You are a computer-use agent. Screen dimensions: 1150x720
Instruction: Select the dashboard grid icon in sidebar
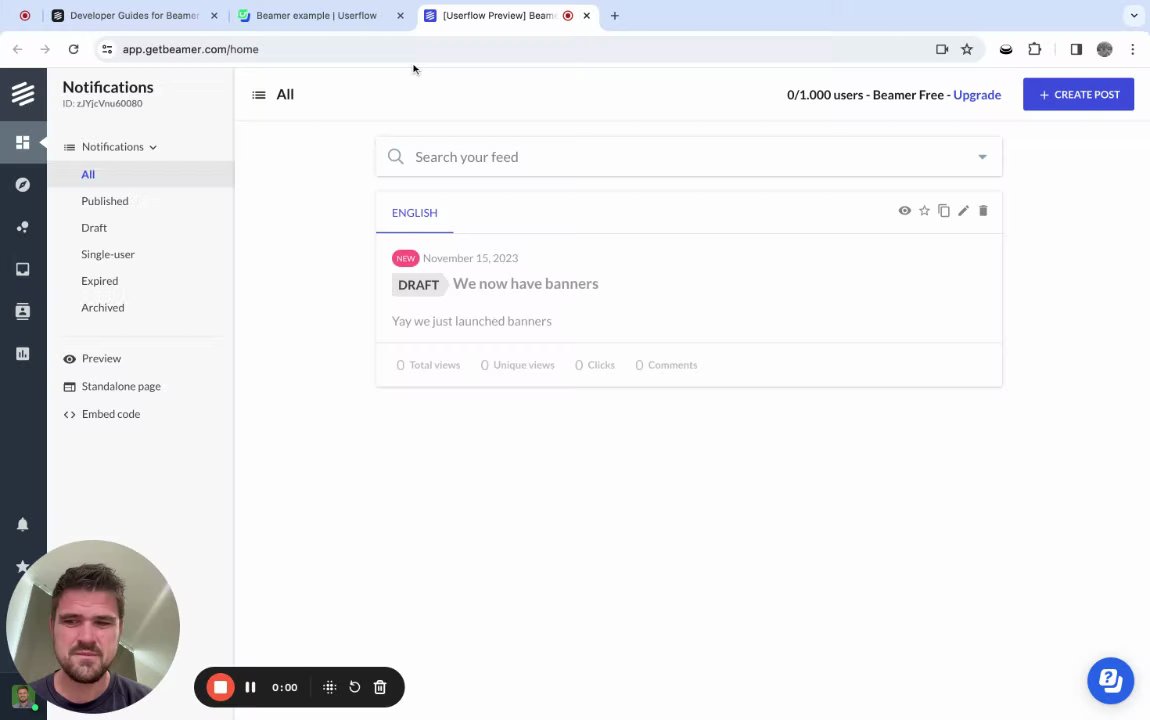(x=23, y=142)
